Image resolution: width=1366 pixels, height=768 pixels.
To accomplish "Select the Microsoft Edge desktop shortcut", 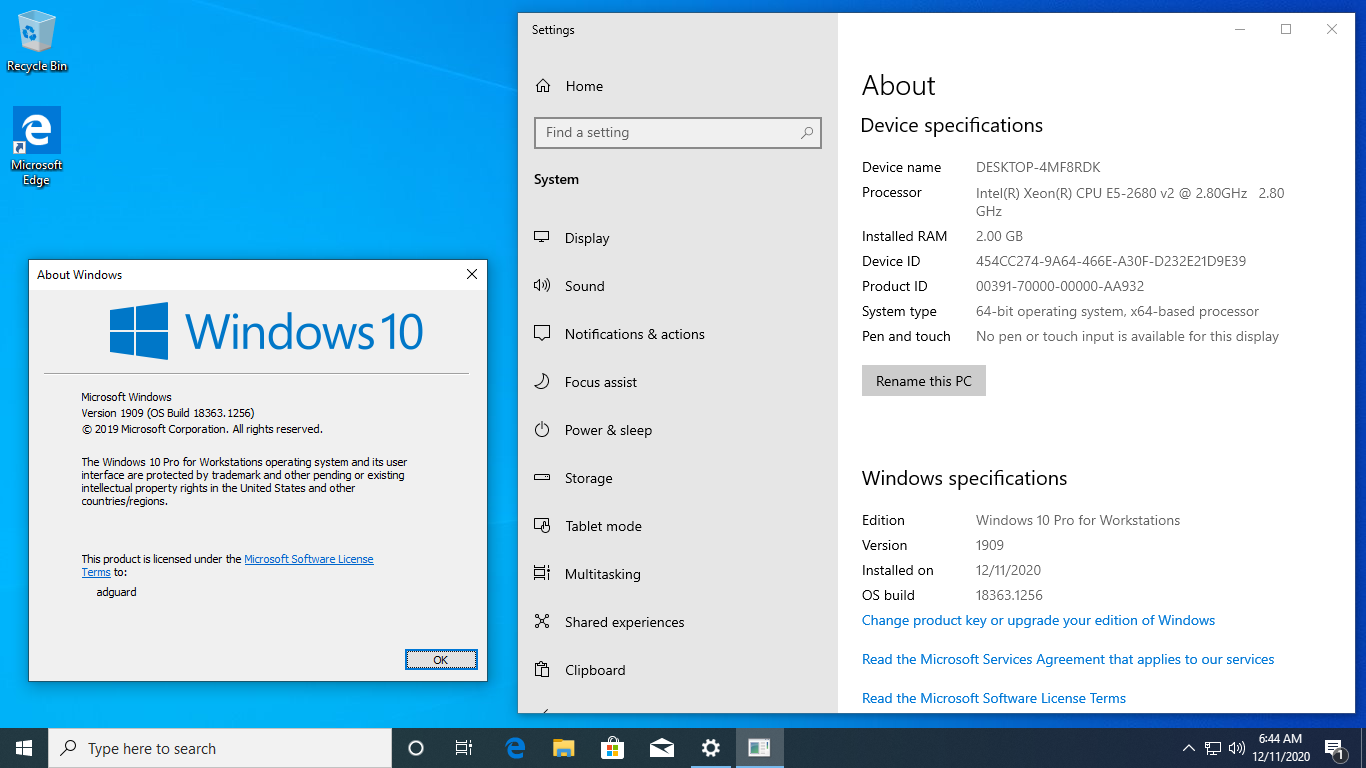I will [37, 147].
